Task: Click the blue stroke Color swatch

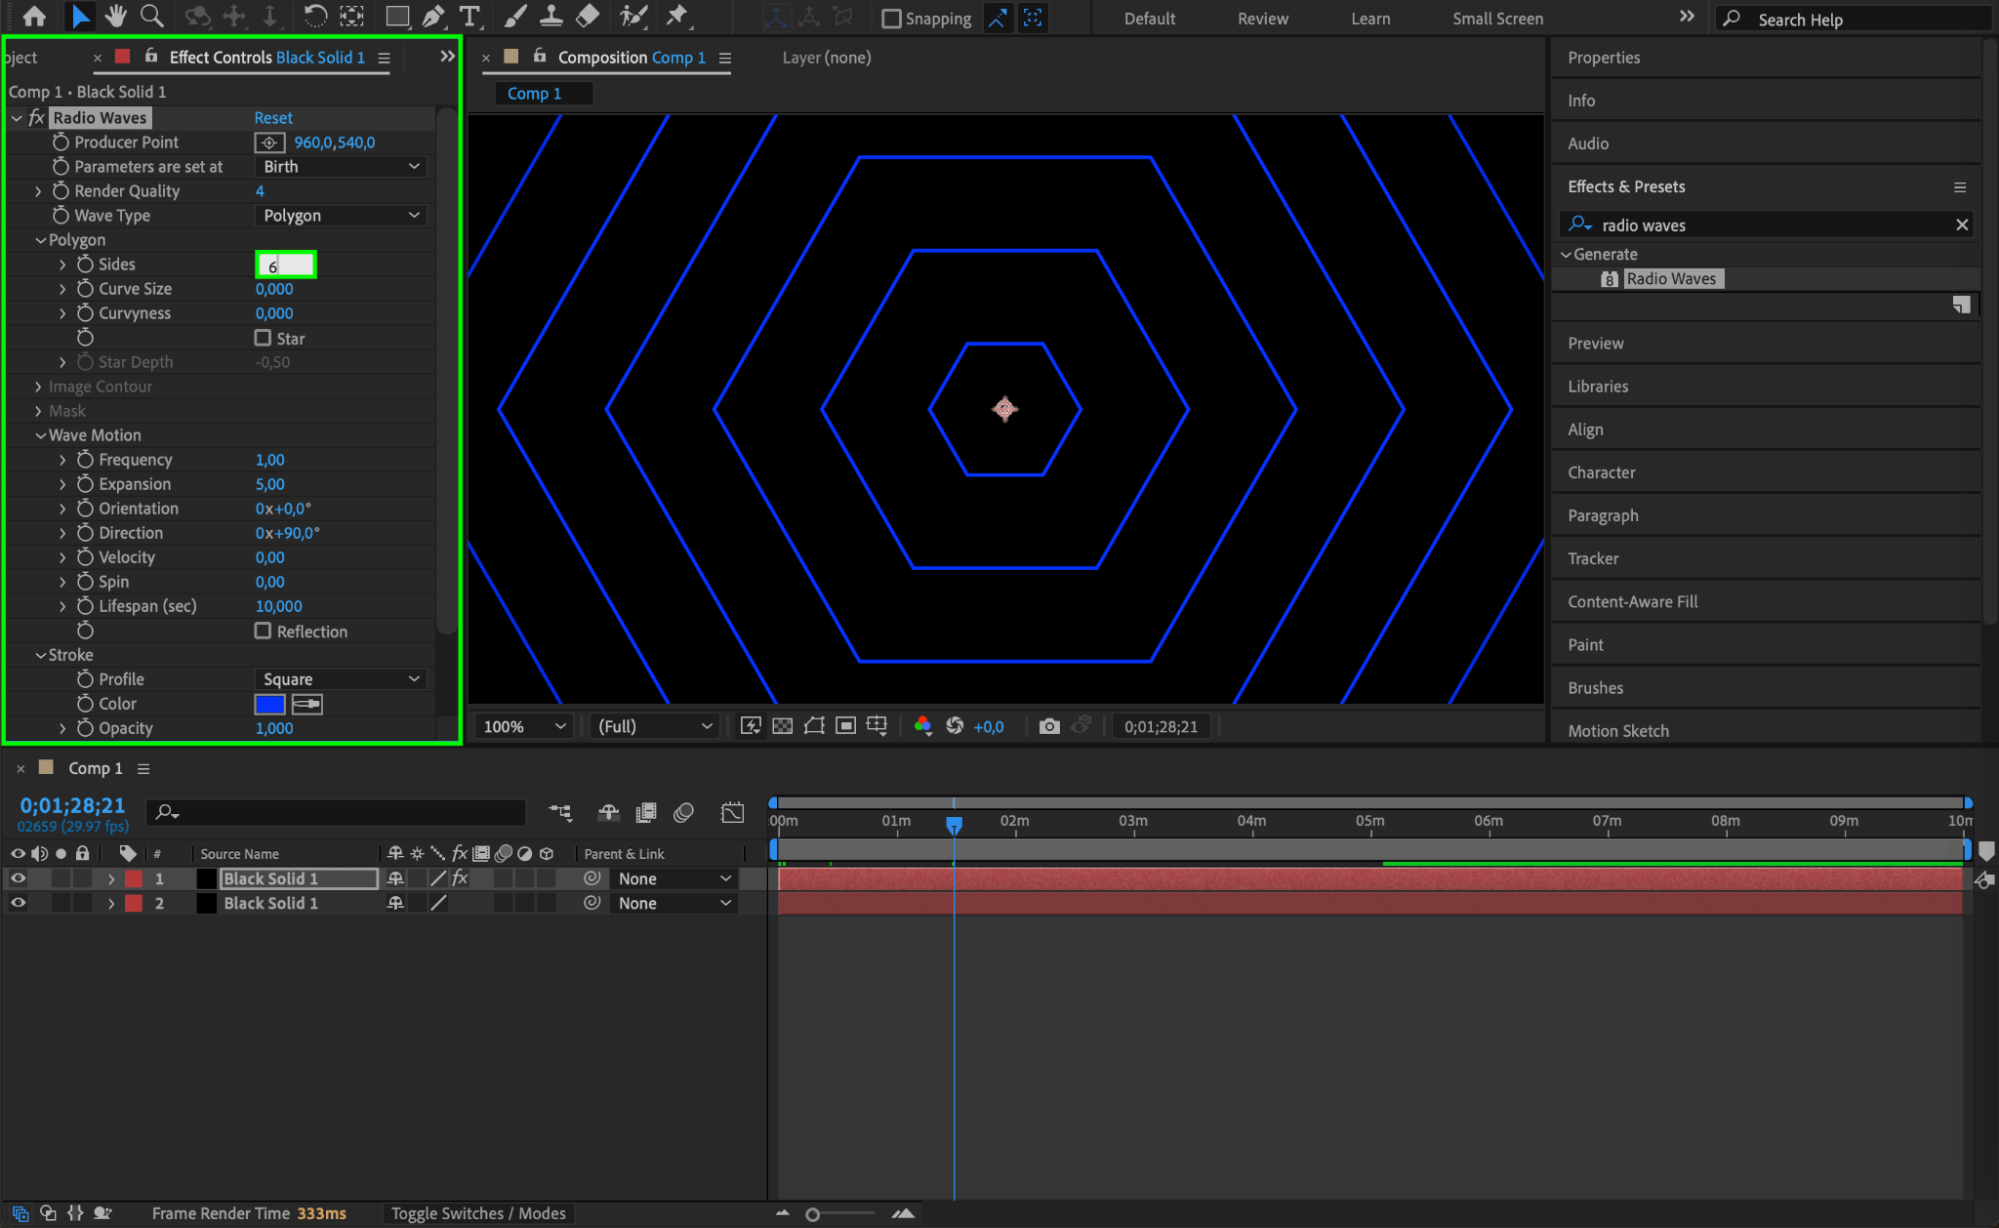Action: tap(270, 704)
